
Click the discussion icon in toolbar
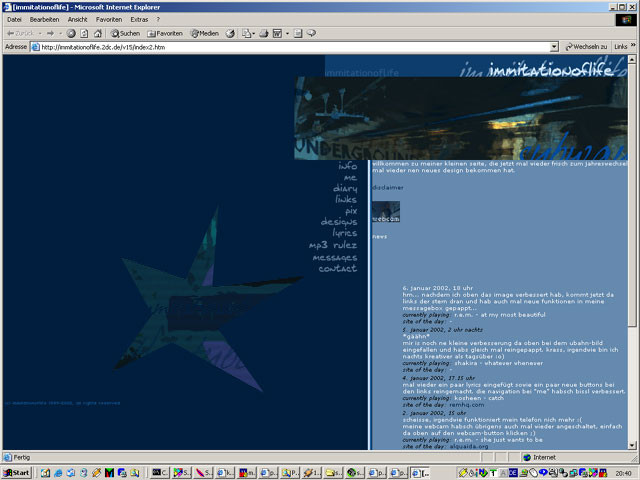coord(298,33)
